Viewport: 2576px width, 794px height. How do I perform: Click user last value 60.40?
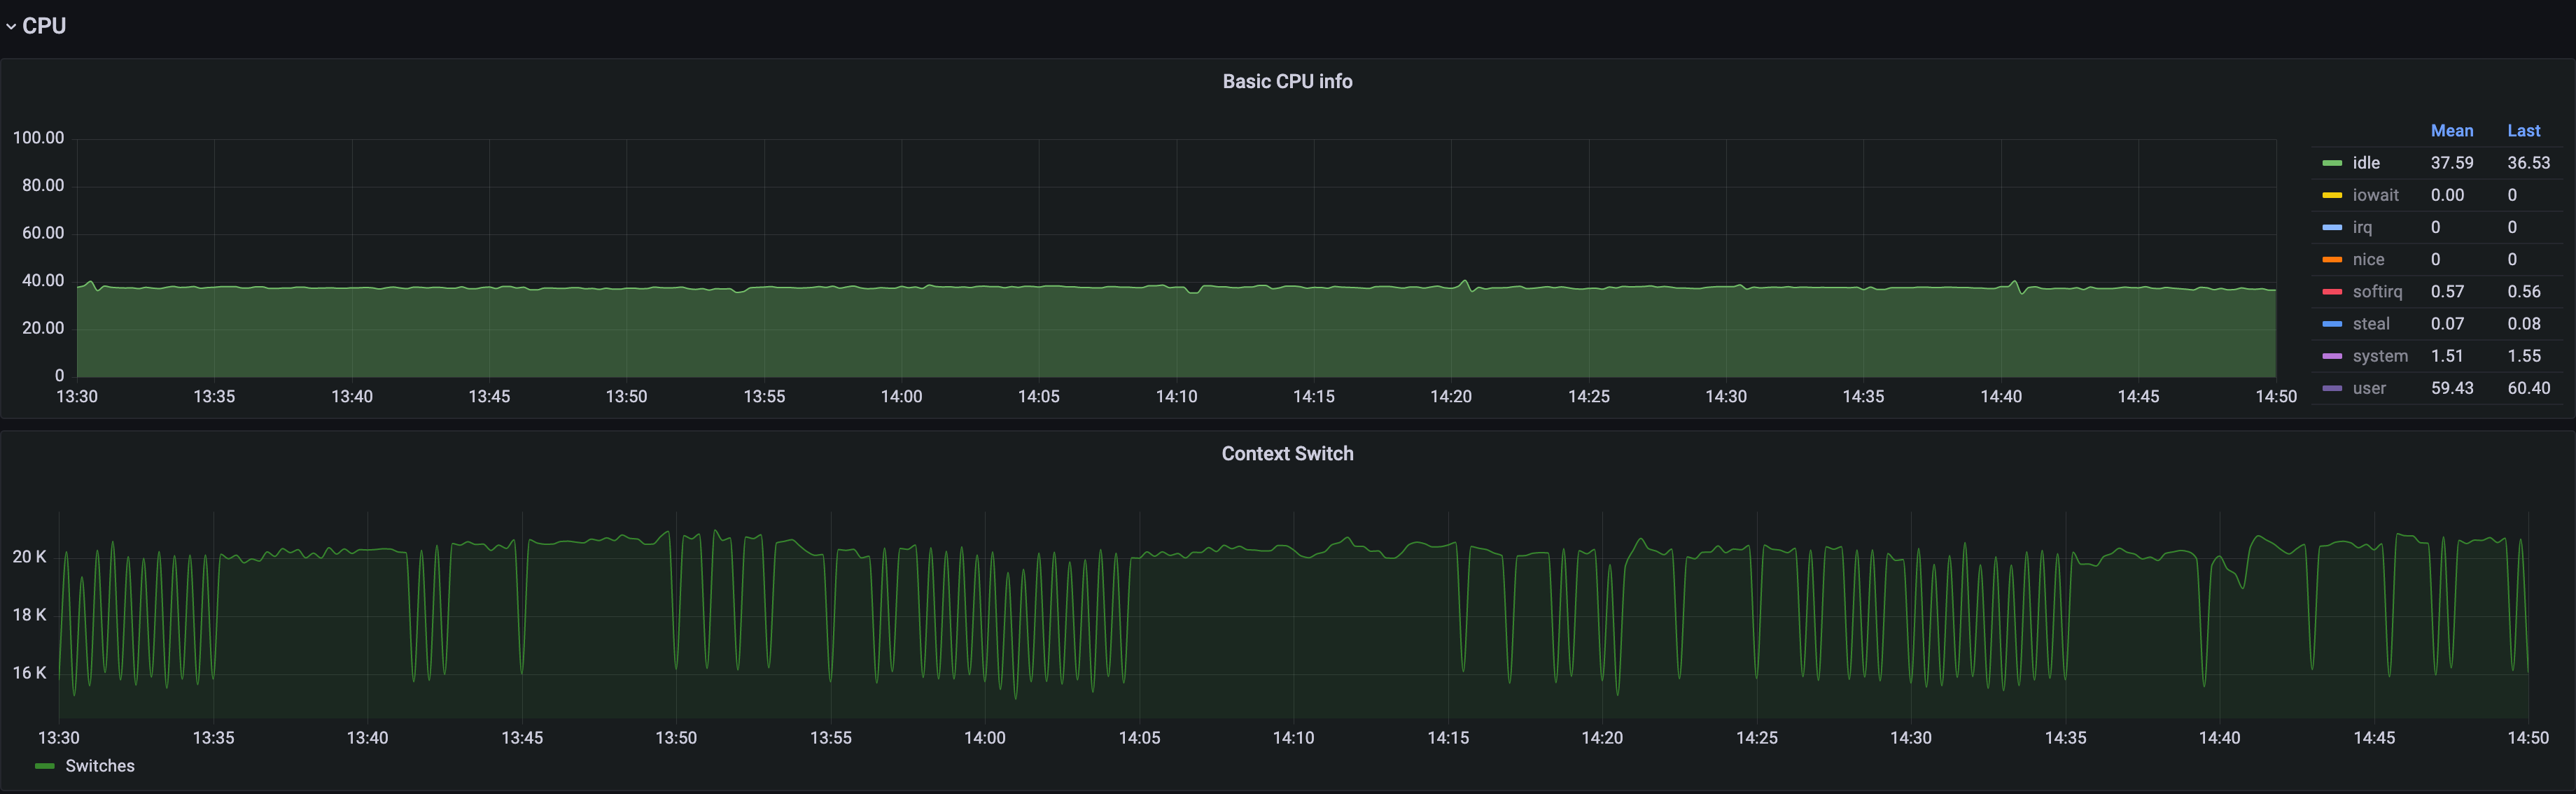coord(2528,388)
